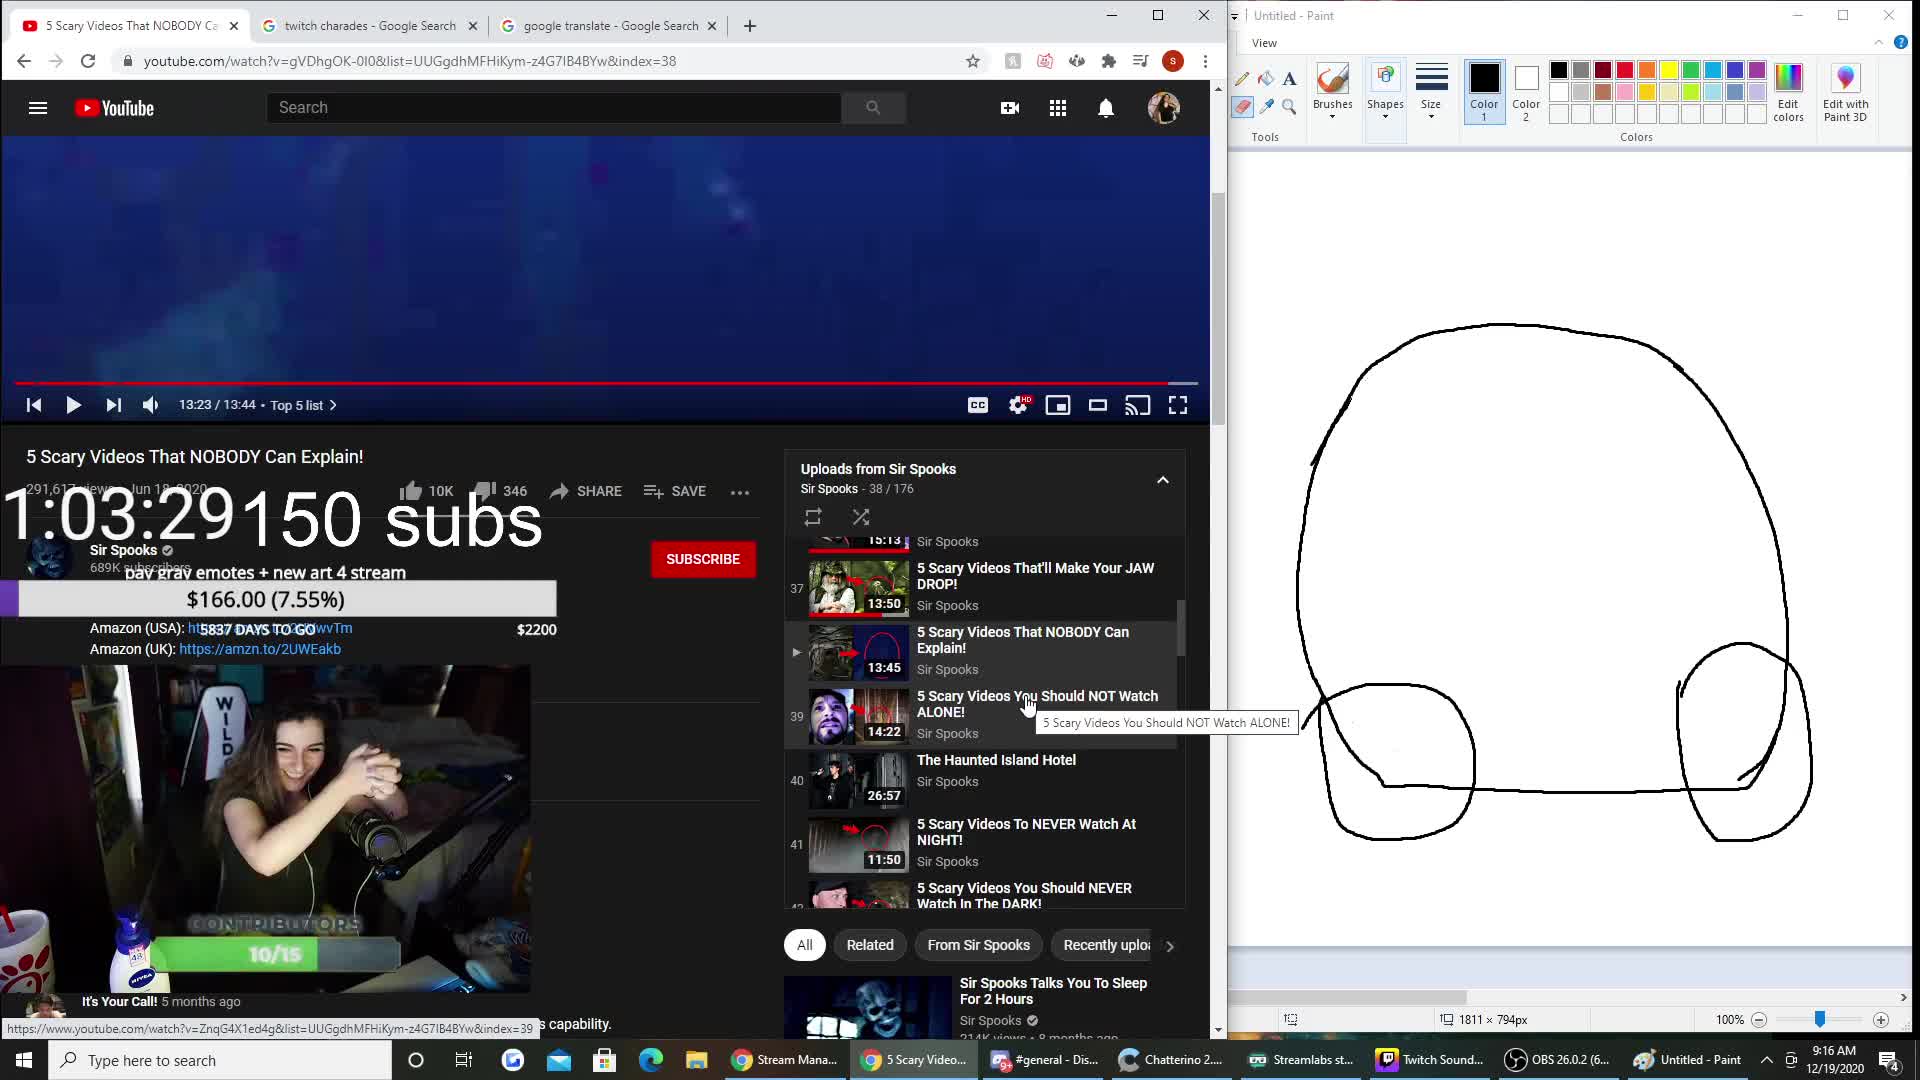
Task: Select the Text tool in Paint
Action: (1289, 79)
